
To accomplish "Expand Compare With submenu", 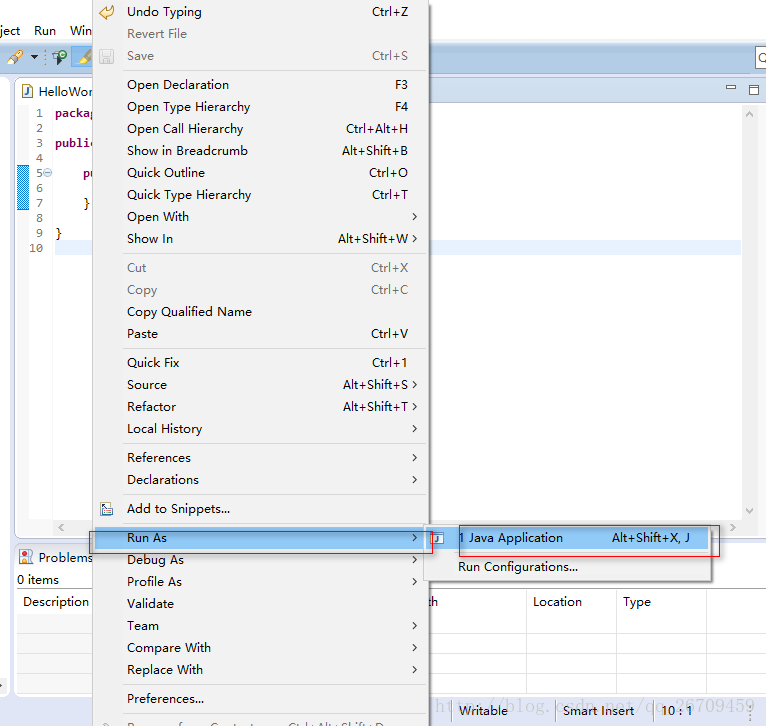I will pos(261,648).
